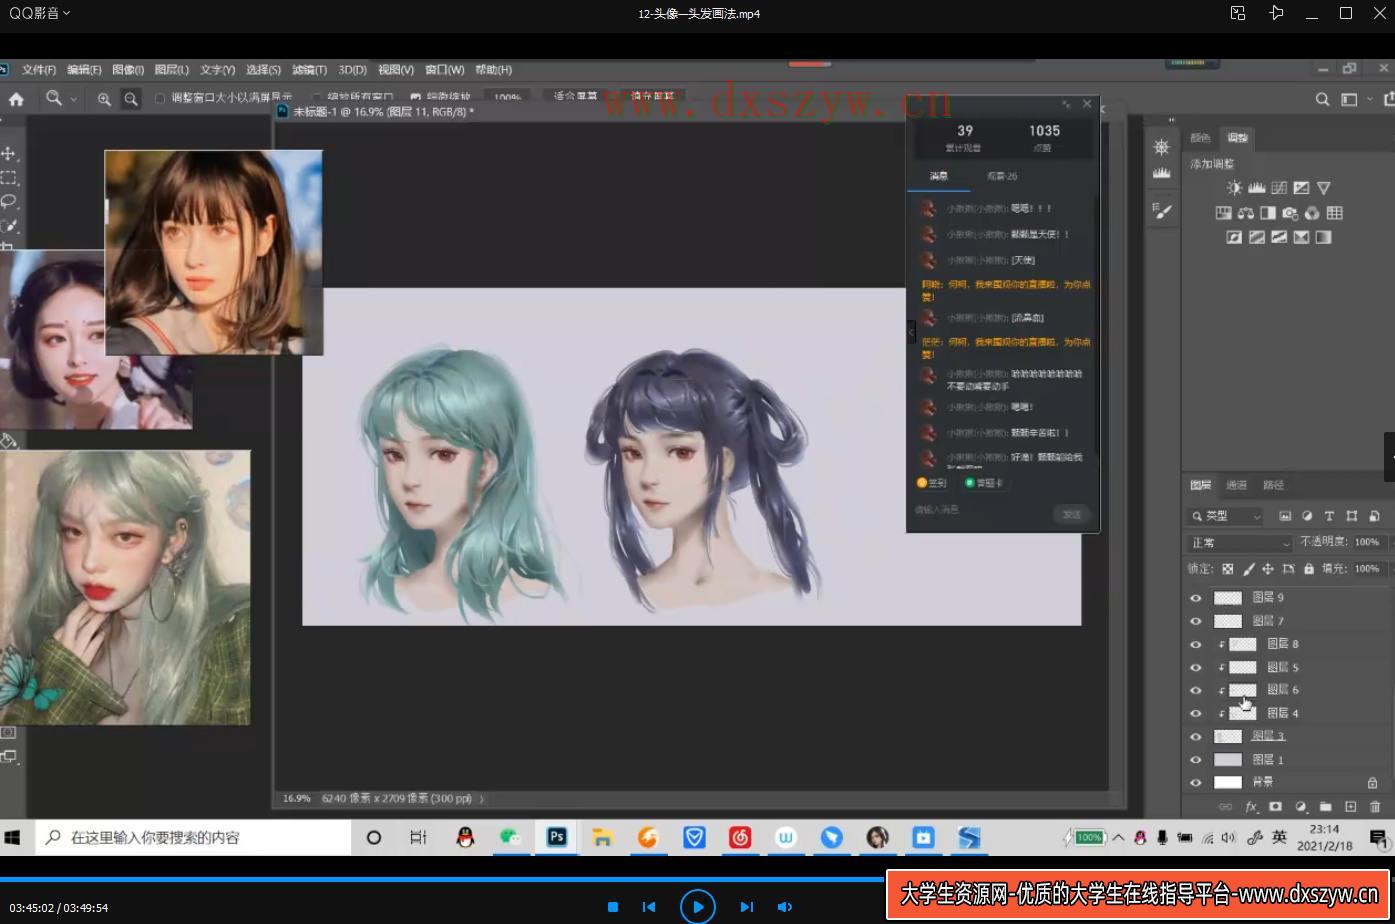The height and width of the screenshot is (924, 1395).
Task: Select the Lasso tool
Action: (x=9, y=202)
